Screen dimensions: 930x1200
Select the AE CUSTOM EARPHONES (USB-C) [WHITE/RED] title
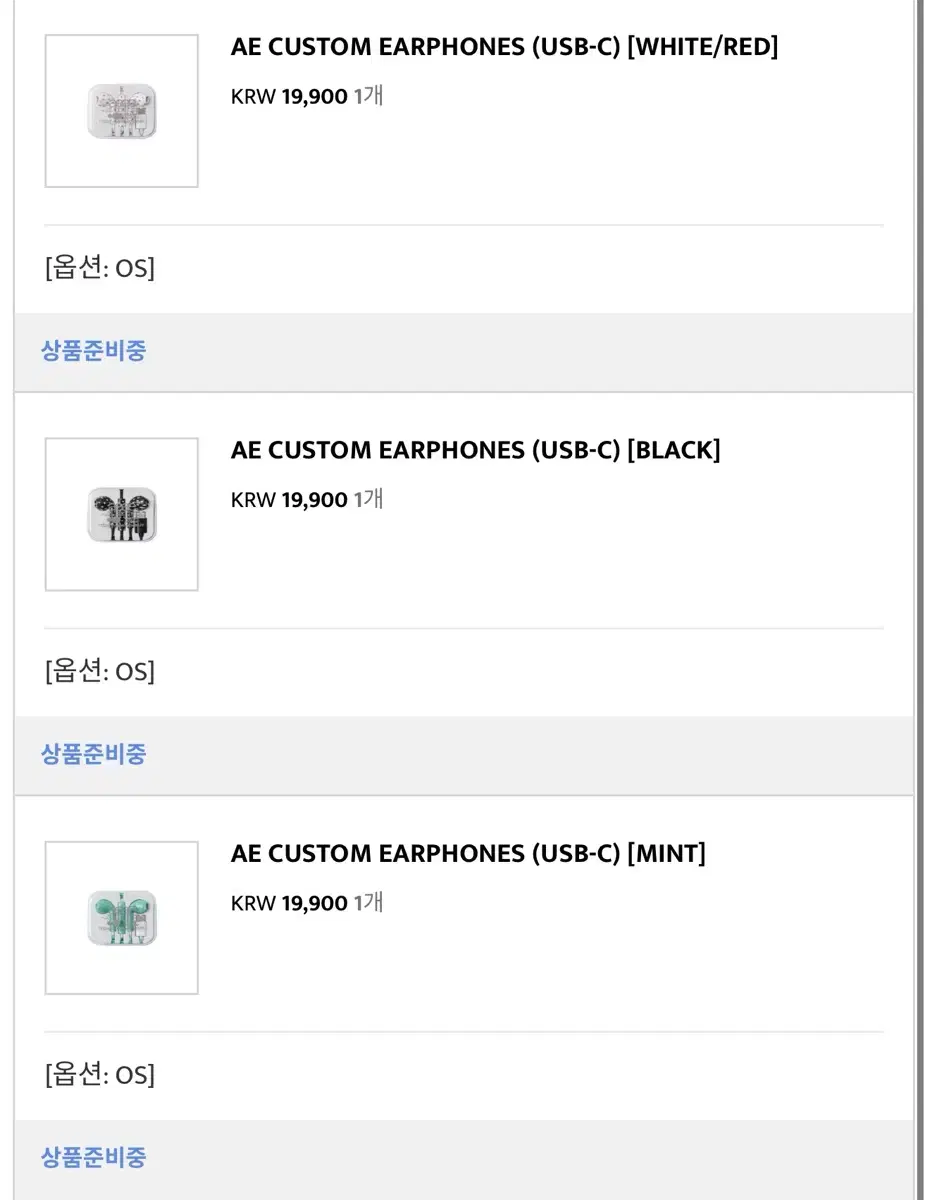[506, 46]
